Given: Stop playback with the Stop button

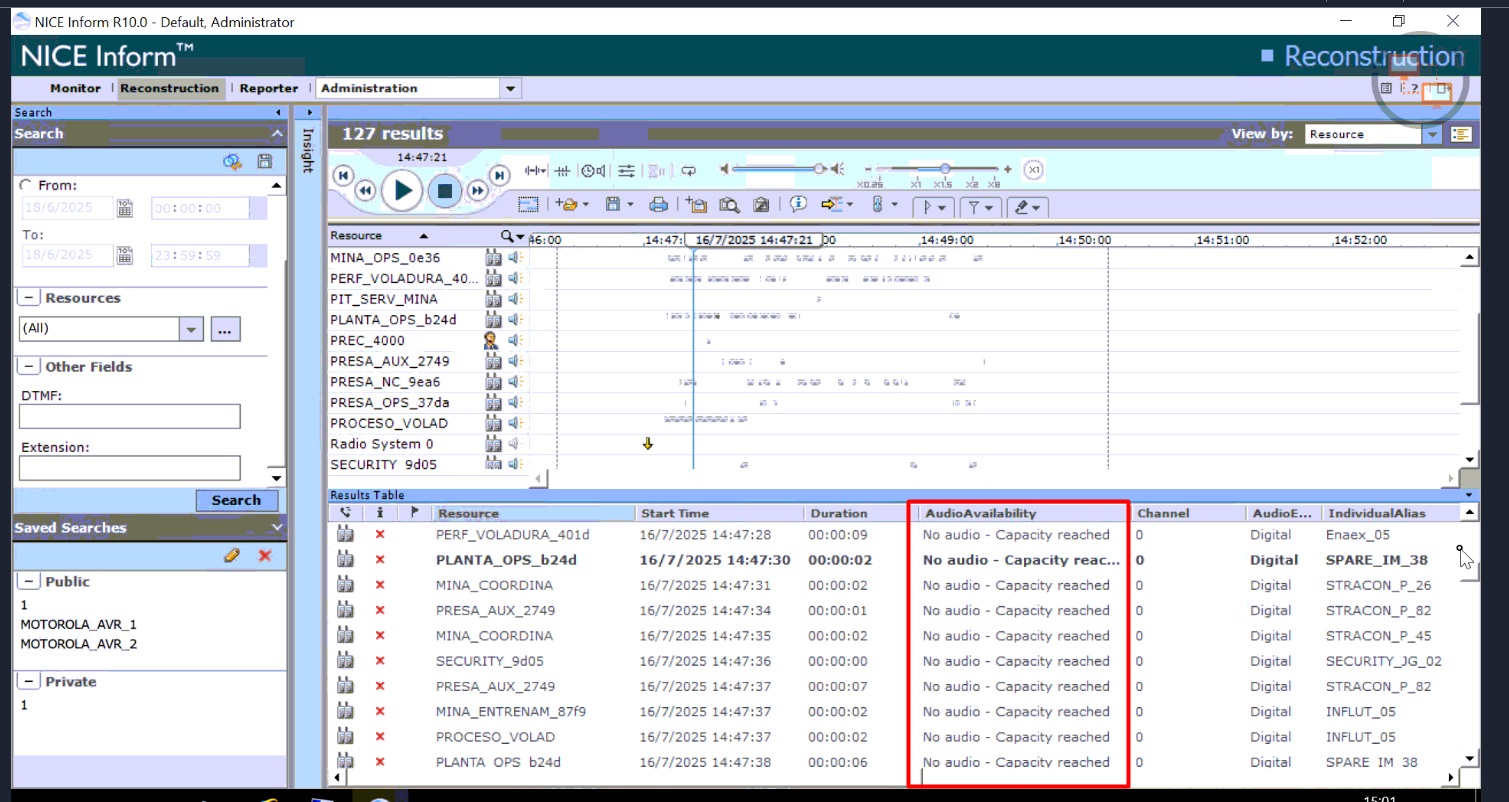Looking at the screenshot, I should [446, 190].
